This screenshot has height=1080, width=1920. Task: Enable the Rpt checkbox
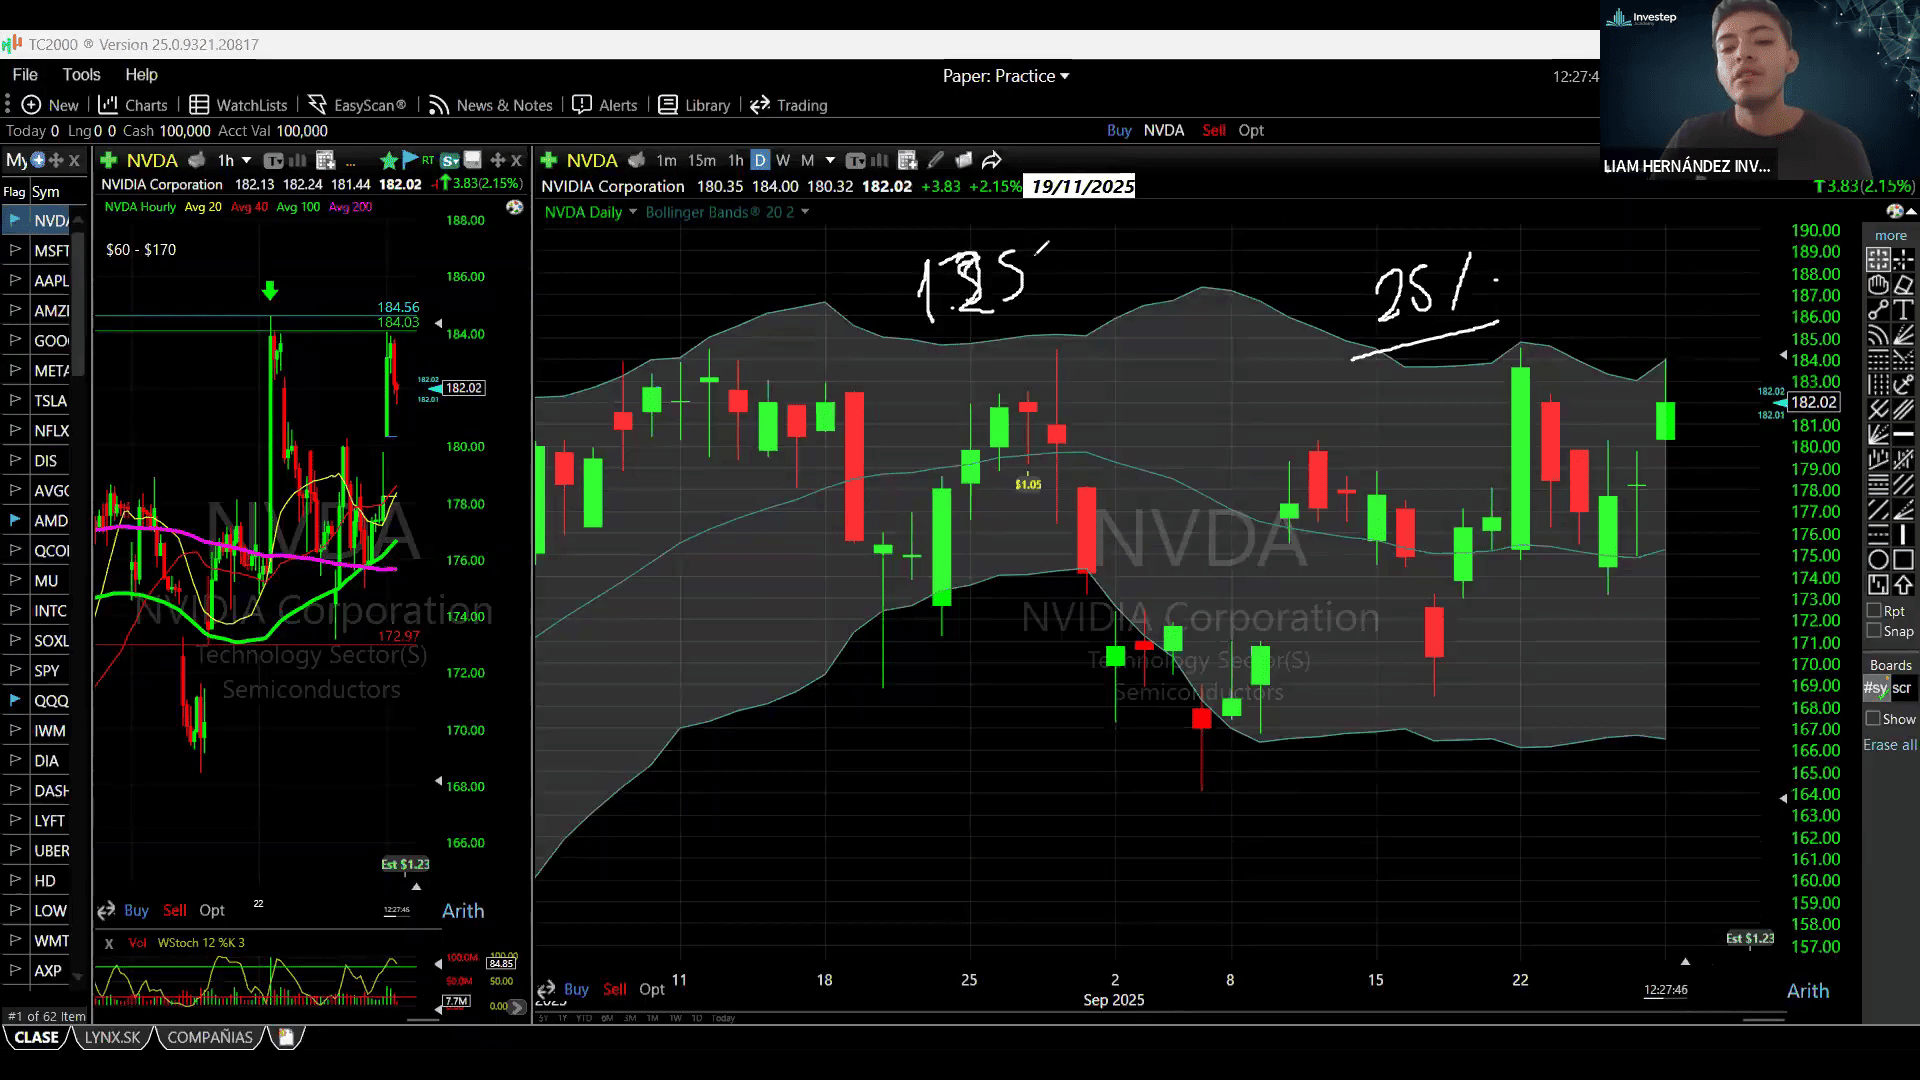(x=1874, y=611)
